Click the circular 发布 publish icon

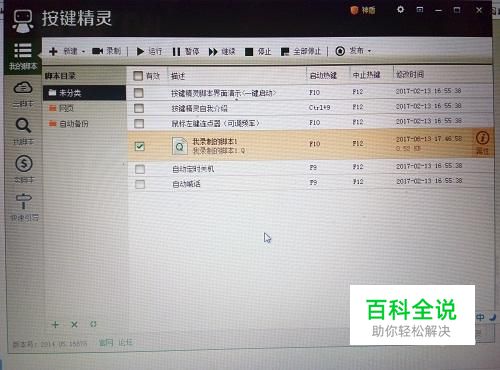(340, 51)
